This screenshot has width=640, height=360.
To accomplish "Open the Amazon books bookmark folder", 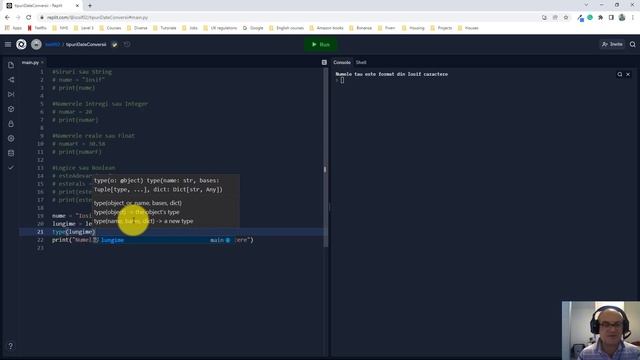I will 327,28.
